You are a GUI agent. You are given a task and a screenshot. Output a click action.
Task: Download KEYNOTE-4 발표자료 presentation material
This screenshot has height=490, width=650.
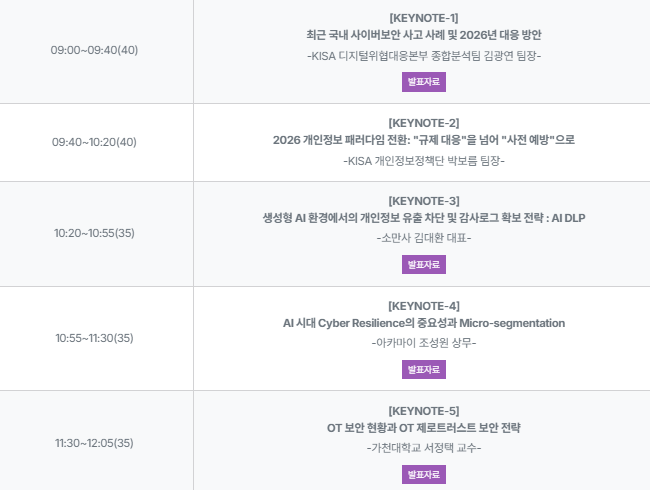pos(423,369)
